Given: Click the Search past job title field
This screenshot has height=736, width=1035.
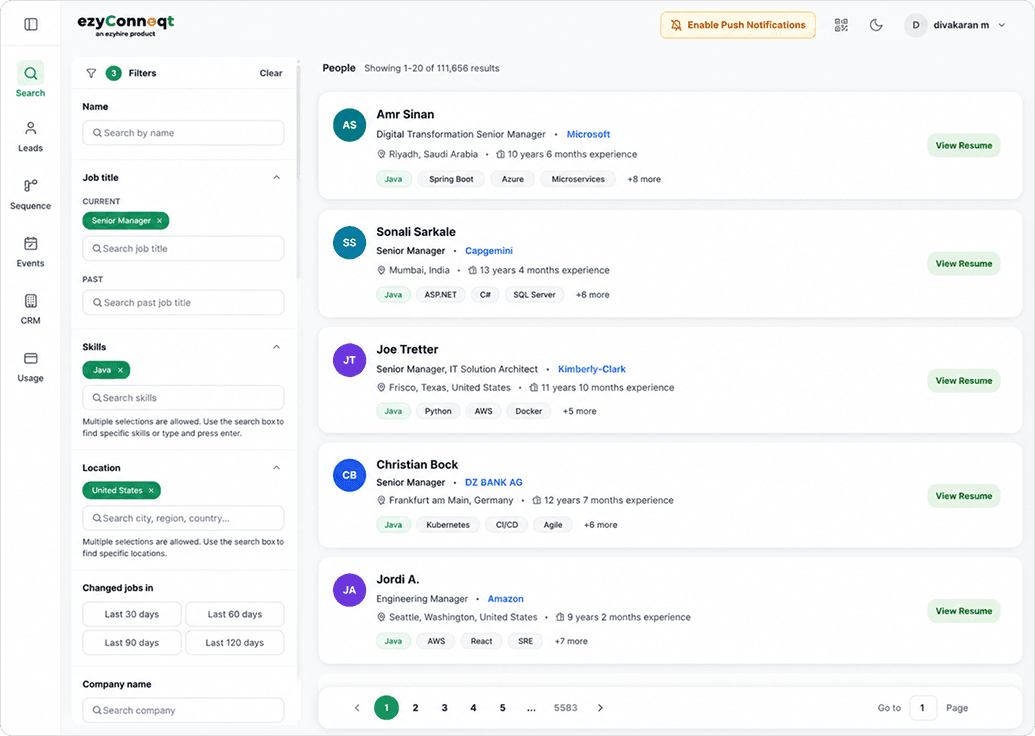Looking at the screenshot, I should (184, 302).
